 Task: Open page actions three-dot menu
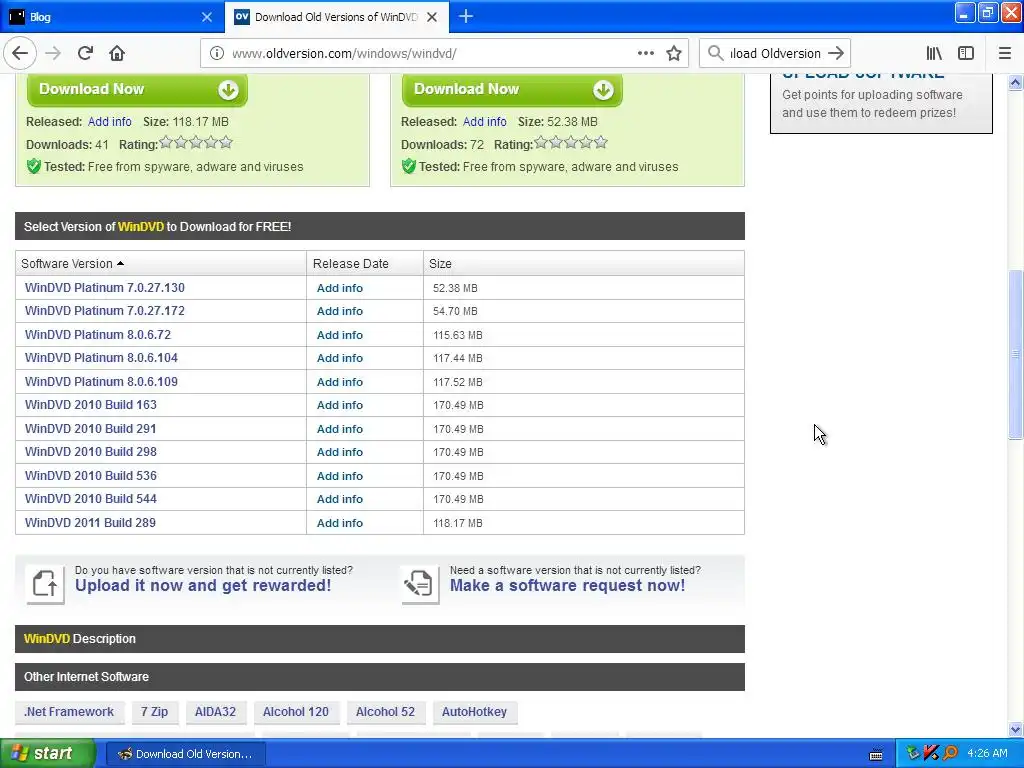coord(646,54)
